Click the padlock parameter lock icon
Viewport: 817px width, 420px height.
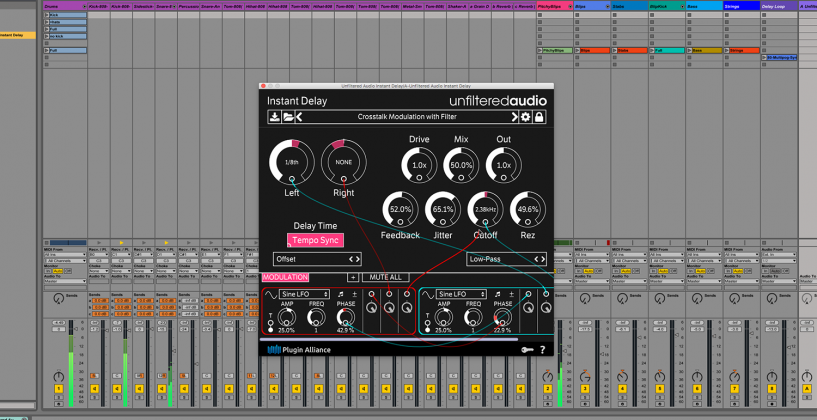tap(539, 117)
